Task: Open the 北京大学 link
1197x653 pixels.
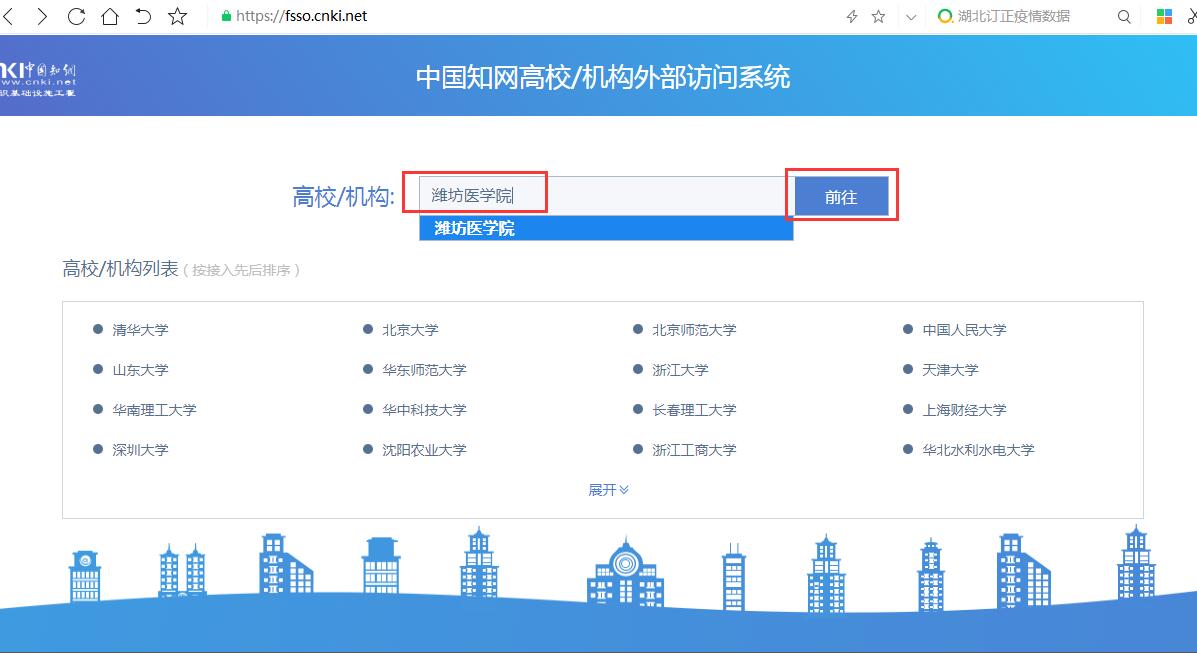Action: pyautogui.click(x=410, y=330)
